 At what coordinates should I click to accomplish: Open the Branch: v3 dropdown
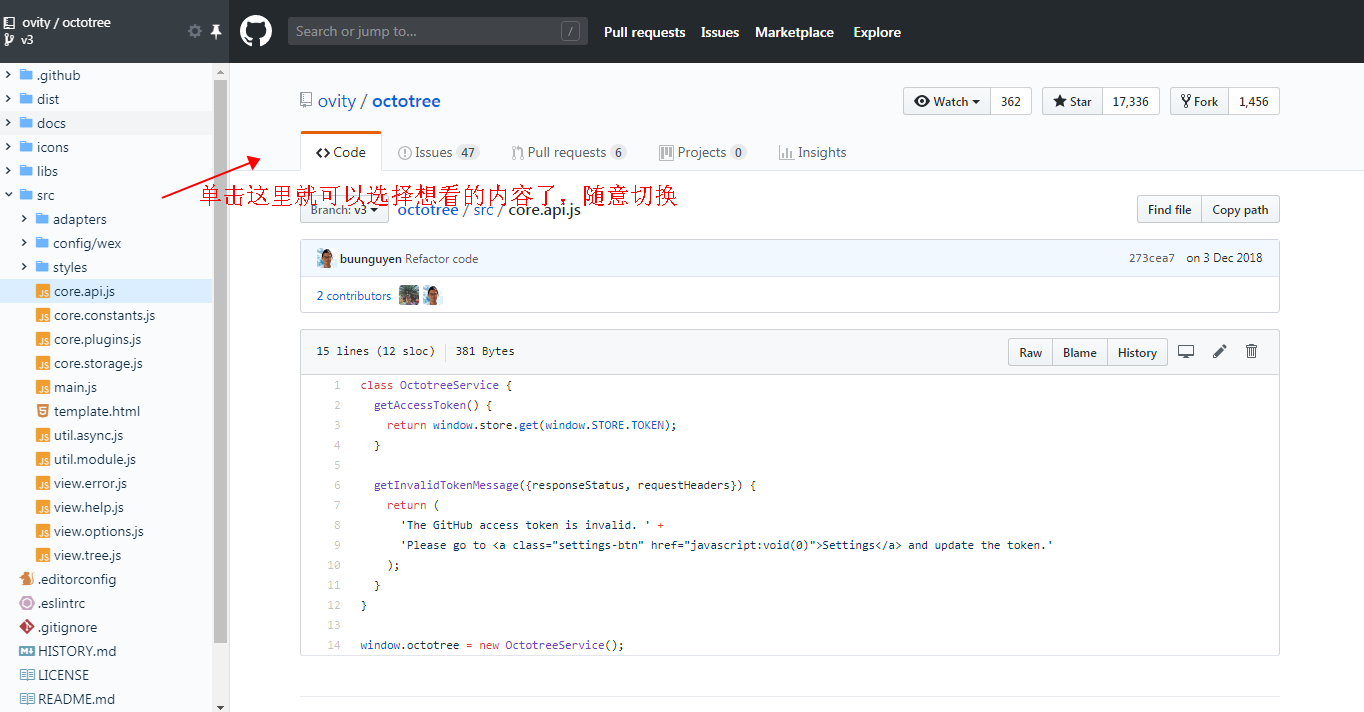point(344,209)
